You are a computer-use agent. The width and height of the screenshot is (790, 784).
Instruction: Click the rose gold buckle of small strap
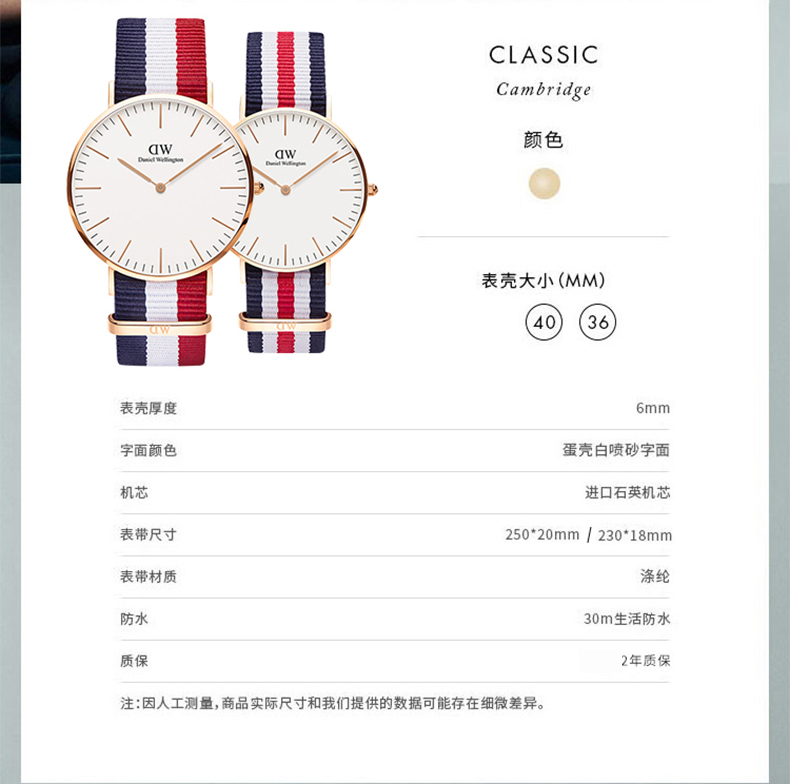[x=285, y=321]
